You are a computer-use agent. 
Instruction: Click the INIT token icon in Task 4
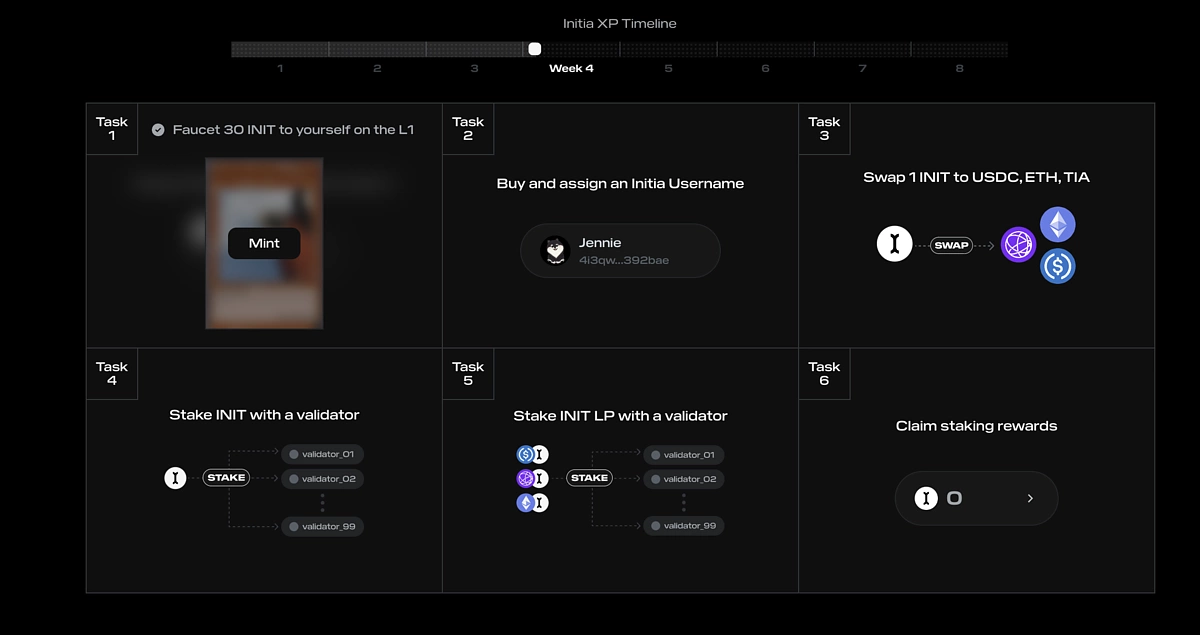point(176,478)
